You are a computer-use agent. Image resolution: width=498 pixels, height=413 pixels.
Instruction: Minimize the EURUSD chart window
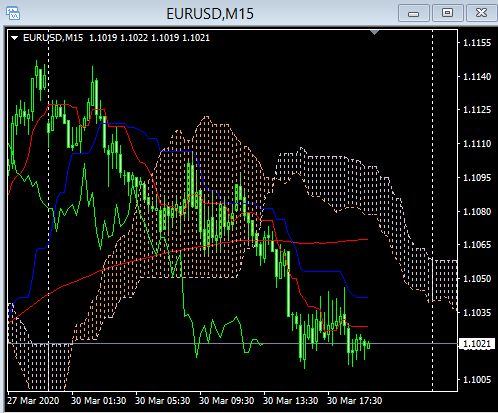414,13
